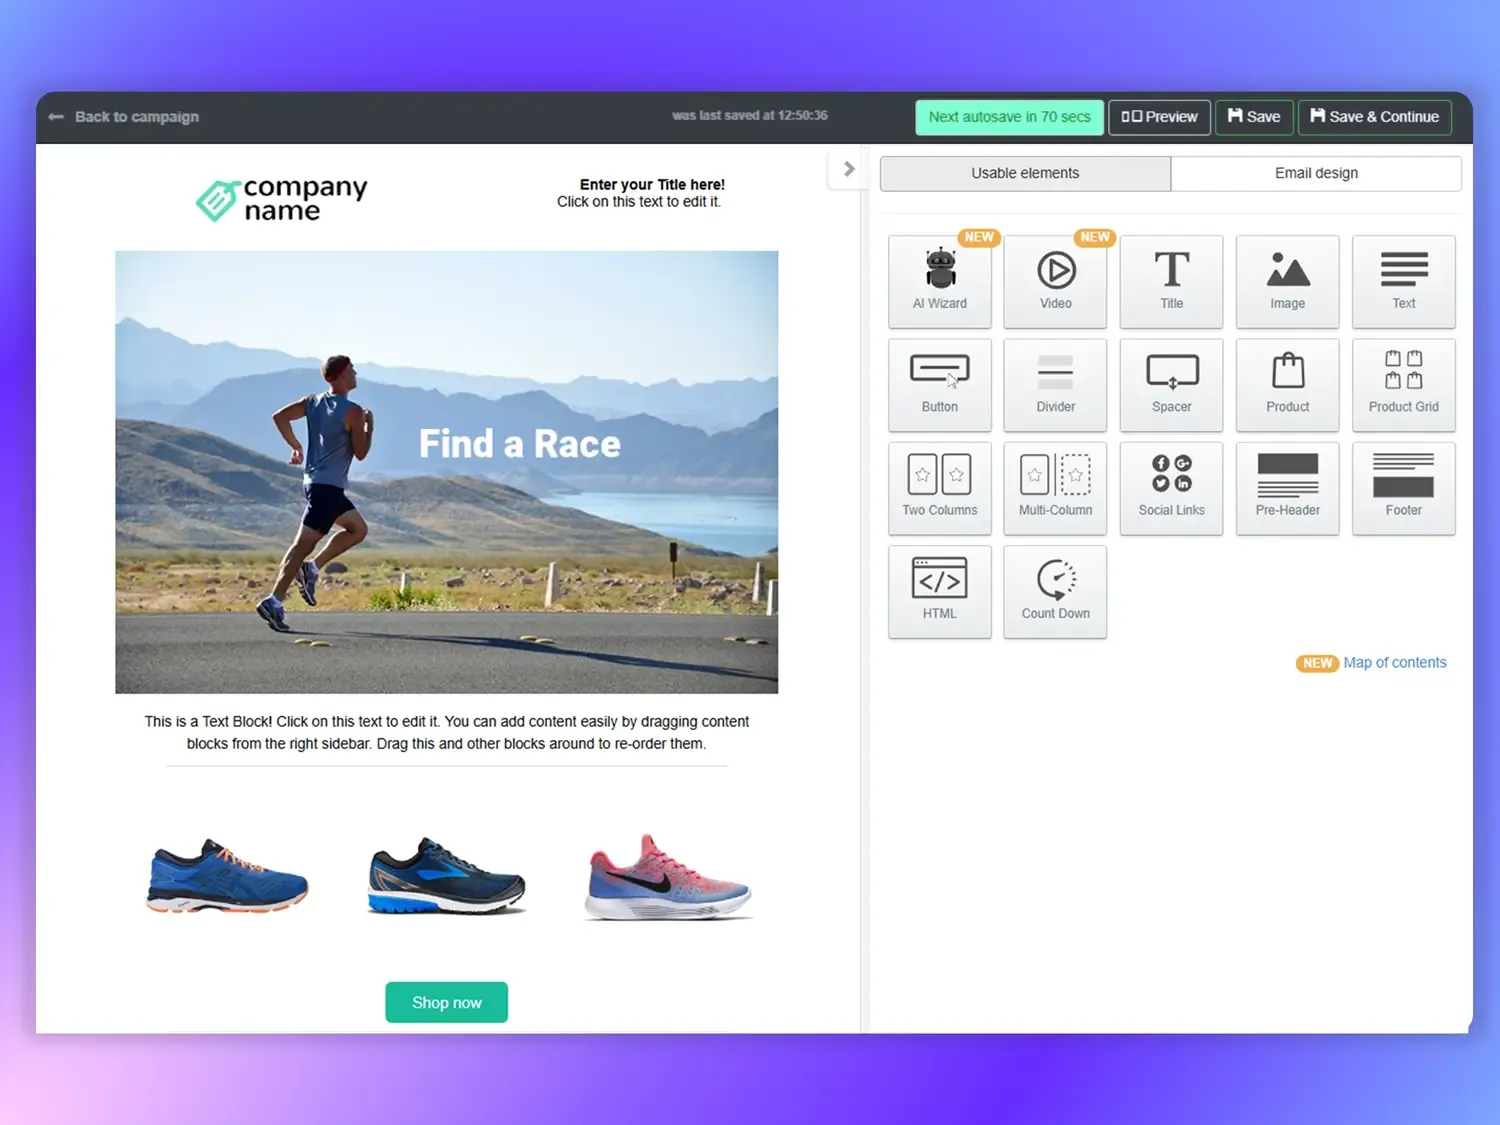Choose the Image element tile
Image resolution: width=1500 pixels, height=1125 pixels.
[x=1287, y=282]
